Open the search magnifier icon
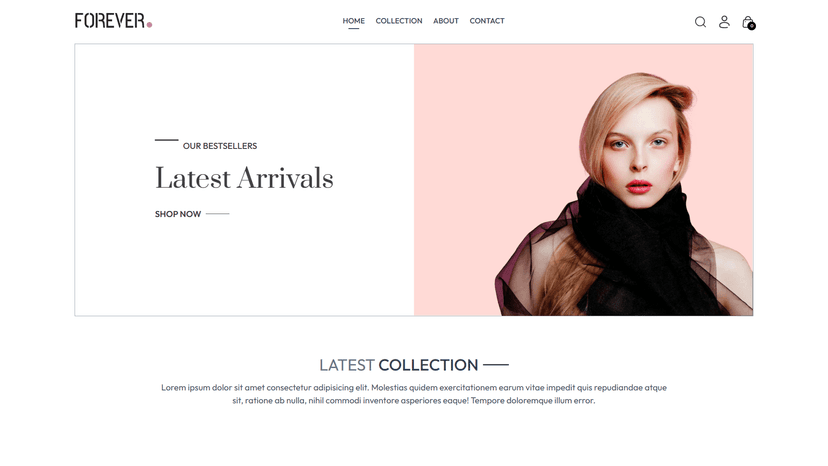828x466 pixels. (x=700, y=22)
